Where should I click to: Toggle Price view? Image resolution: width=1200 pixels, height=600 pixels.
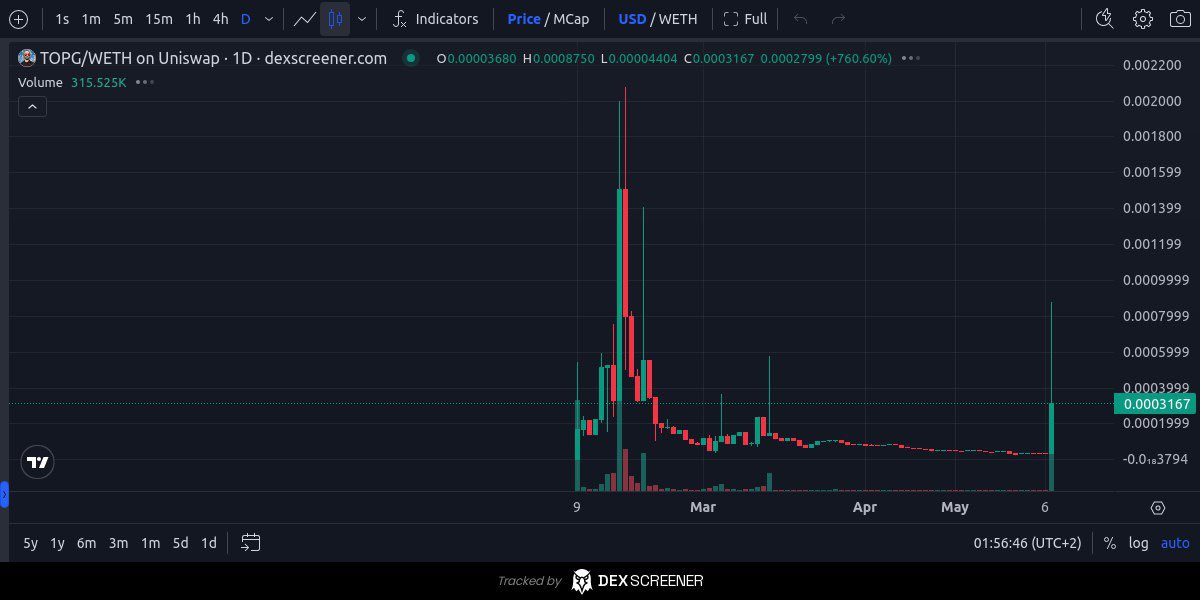[x=524, y=19]
